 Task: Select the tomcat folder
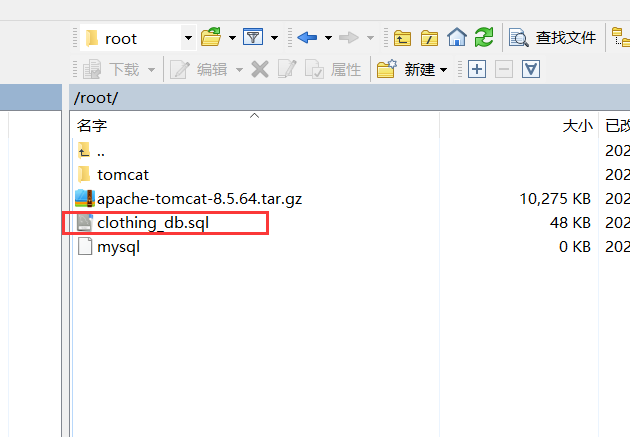[113, 175]
